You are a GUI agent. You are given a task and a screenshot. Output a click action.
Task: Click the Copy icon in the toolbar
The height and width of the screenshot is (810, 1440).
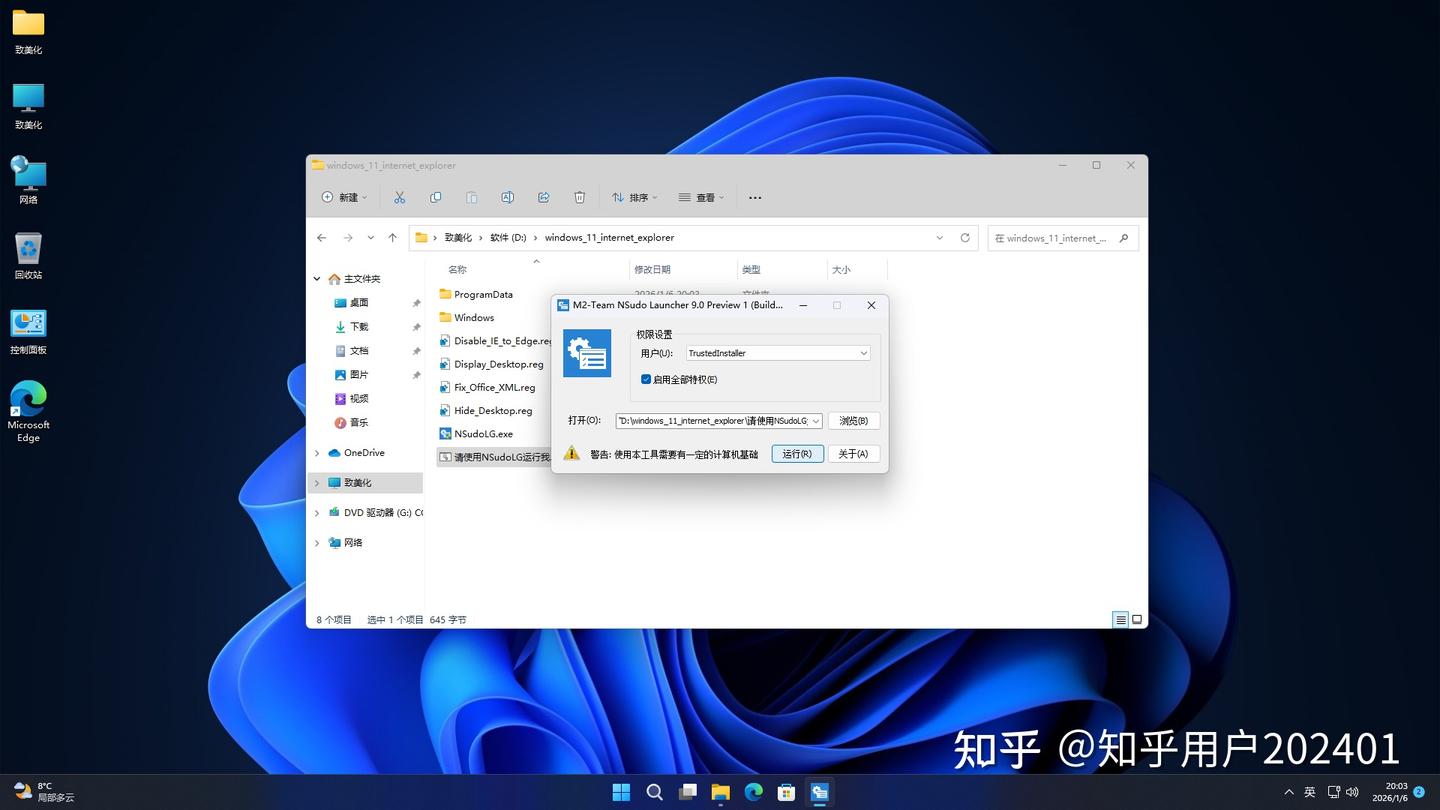coord(435,197)
